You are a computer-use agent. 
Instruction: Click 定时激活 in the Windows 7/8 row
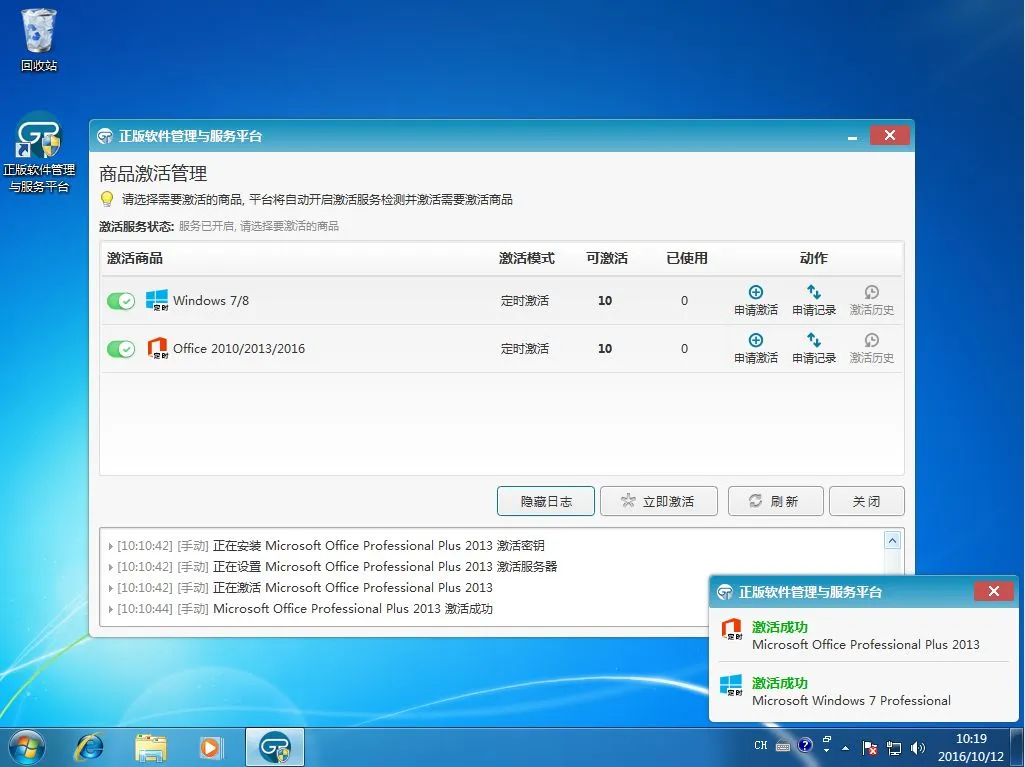pos(525,301)
